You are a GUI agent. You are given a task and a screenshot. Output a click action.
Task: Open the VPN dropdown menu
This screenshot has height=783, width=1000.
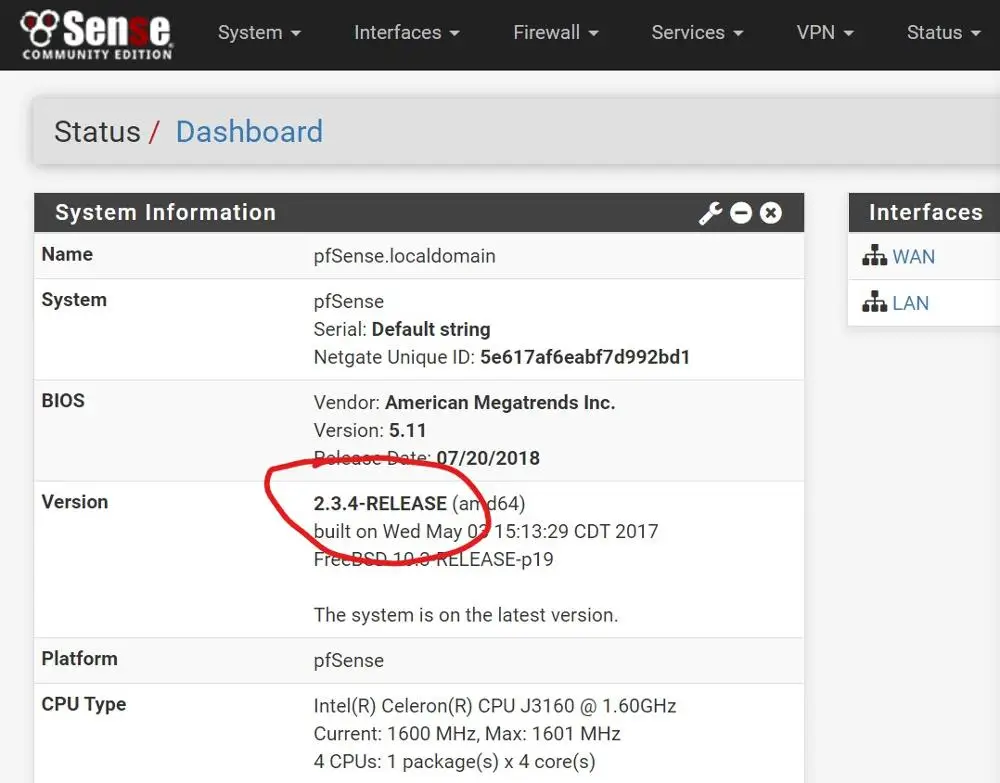(825, 33)
